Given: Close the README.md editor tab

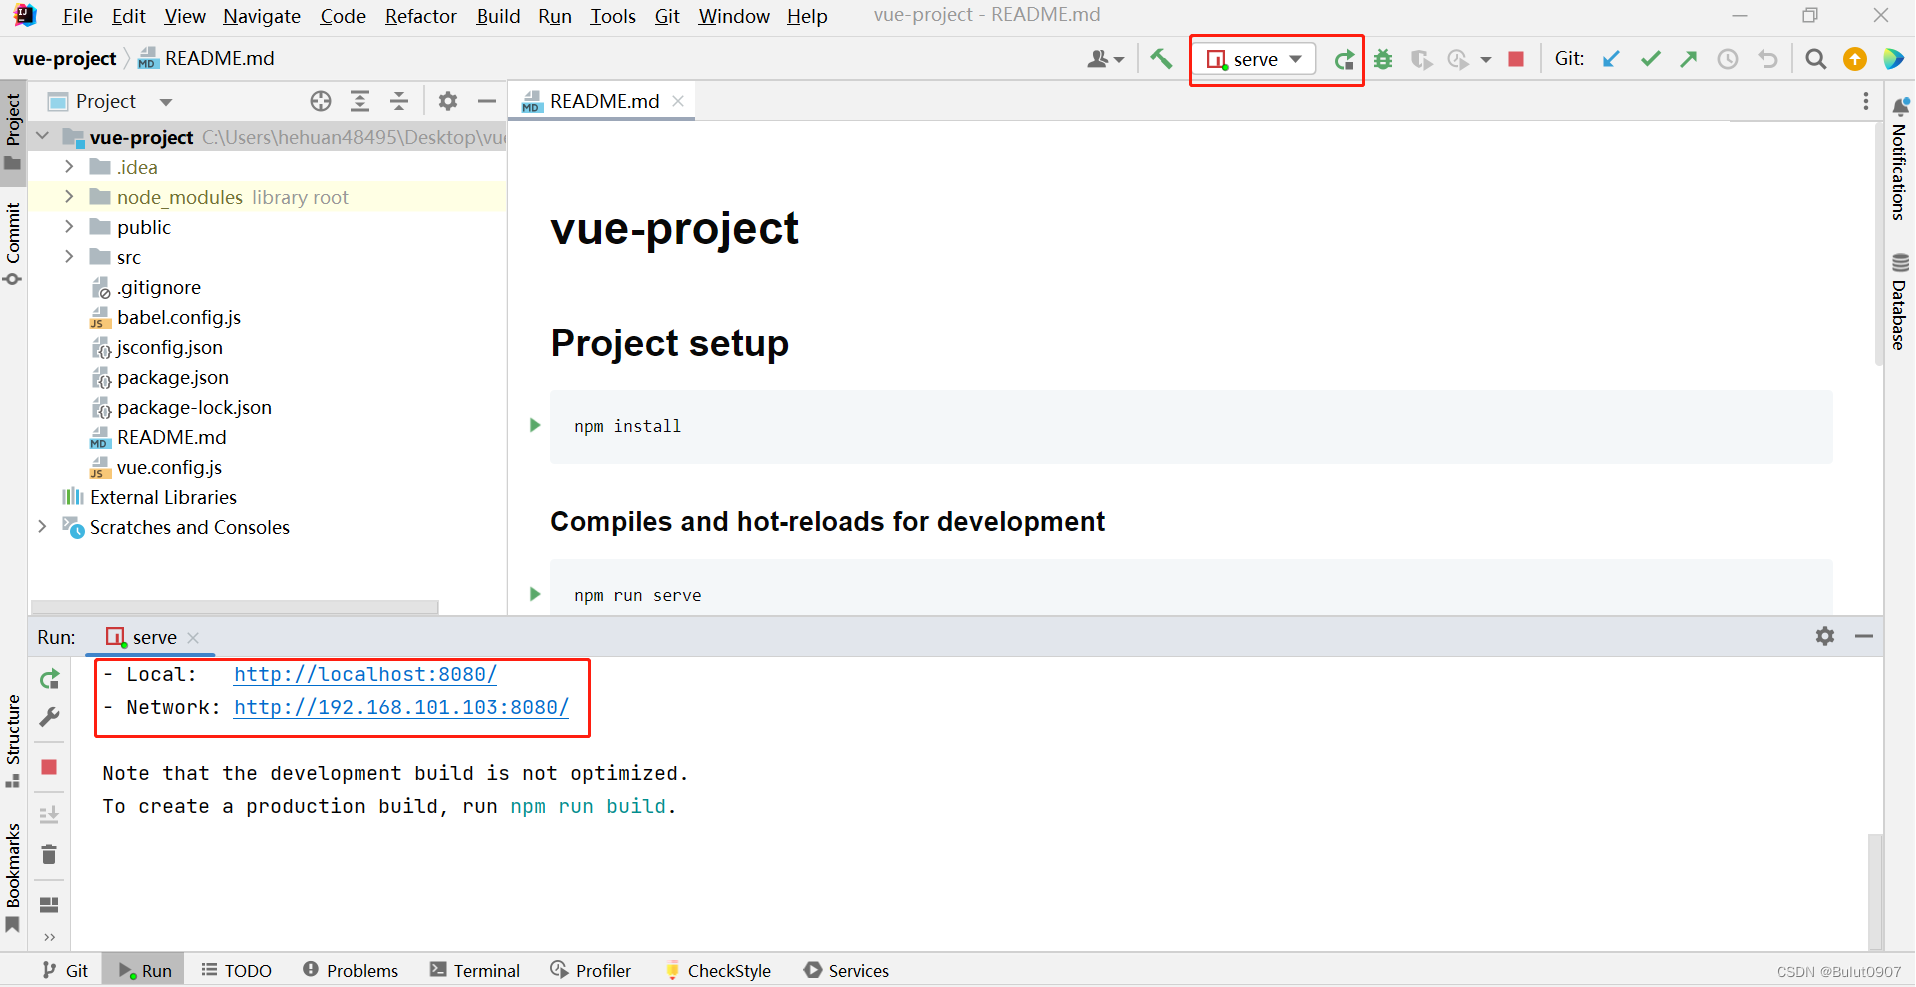Looking at the screenshot, I should click(x=678, y=101).
